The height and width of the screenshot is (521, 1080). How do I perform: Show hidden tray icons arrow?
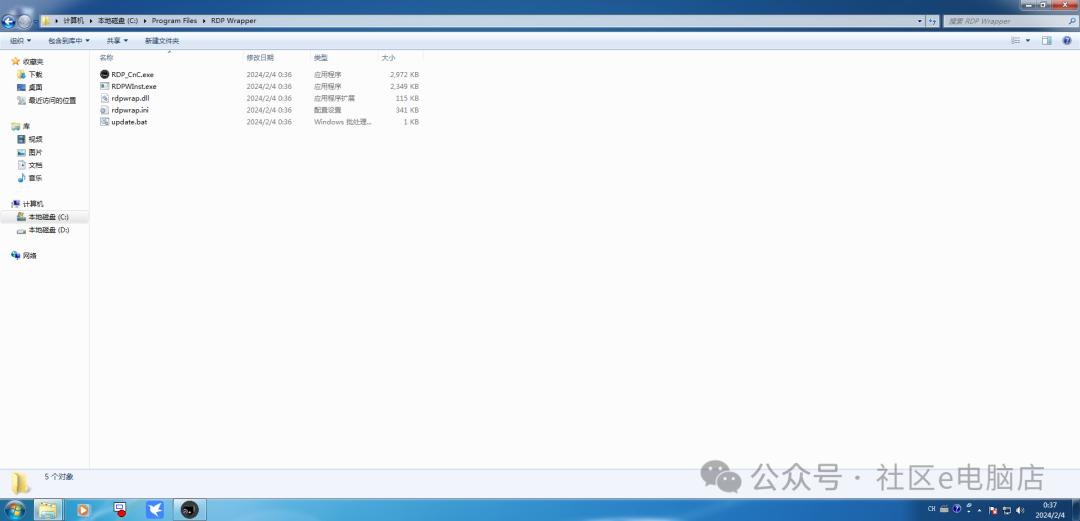[x=979, y=511]
